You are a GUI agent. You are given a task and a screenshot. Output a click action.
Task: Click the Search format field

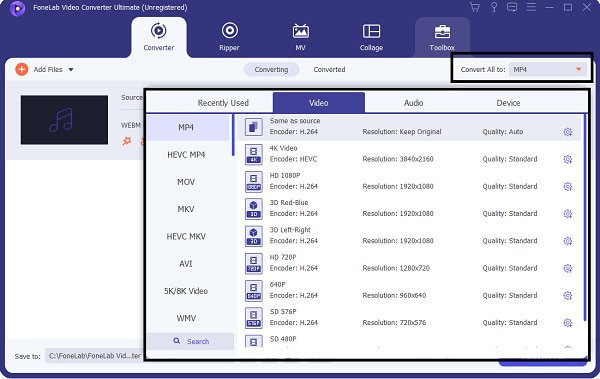(191, 341)
